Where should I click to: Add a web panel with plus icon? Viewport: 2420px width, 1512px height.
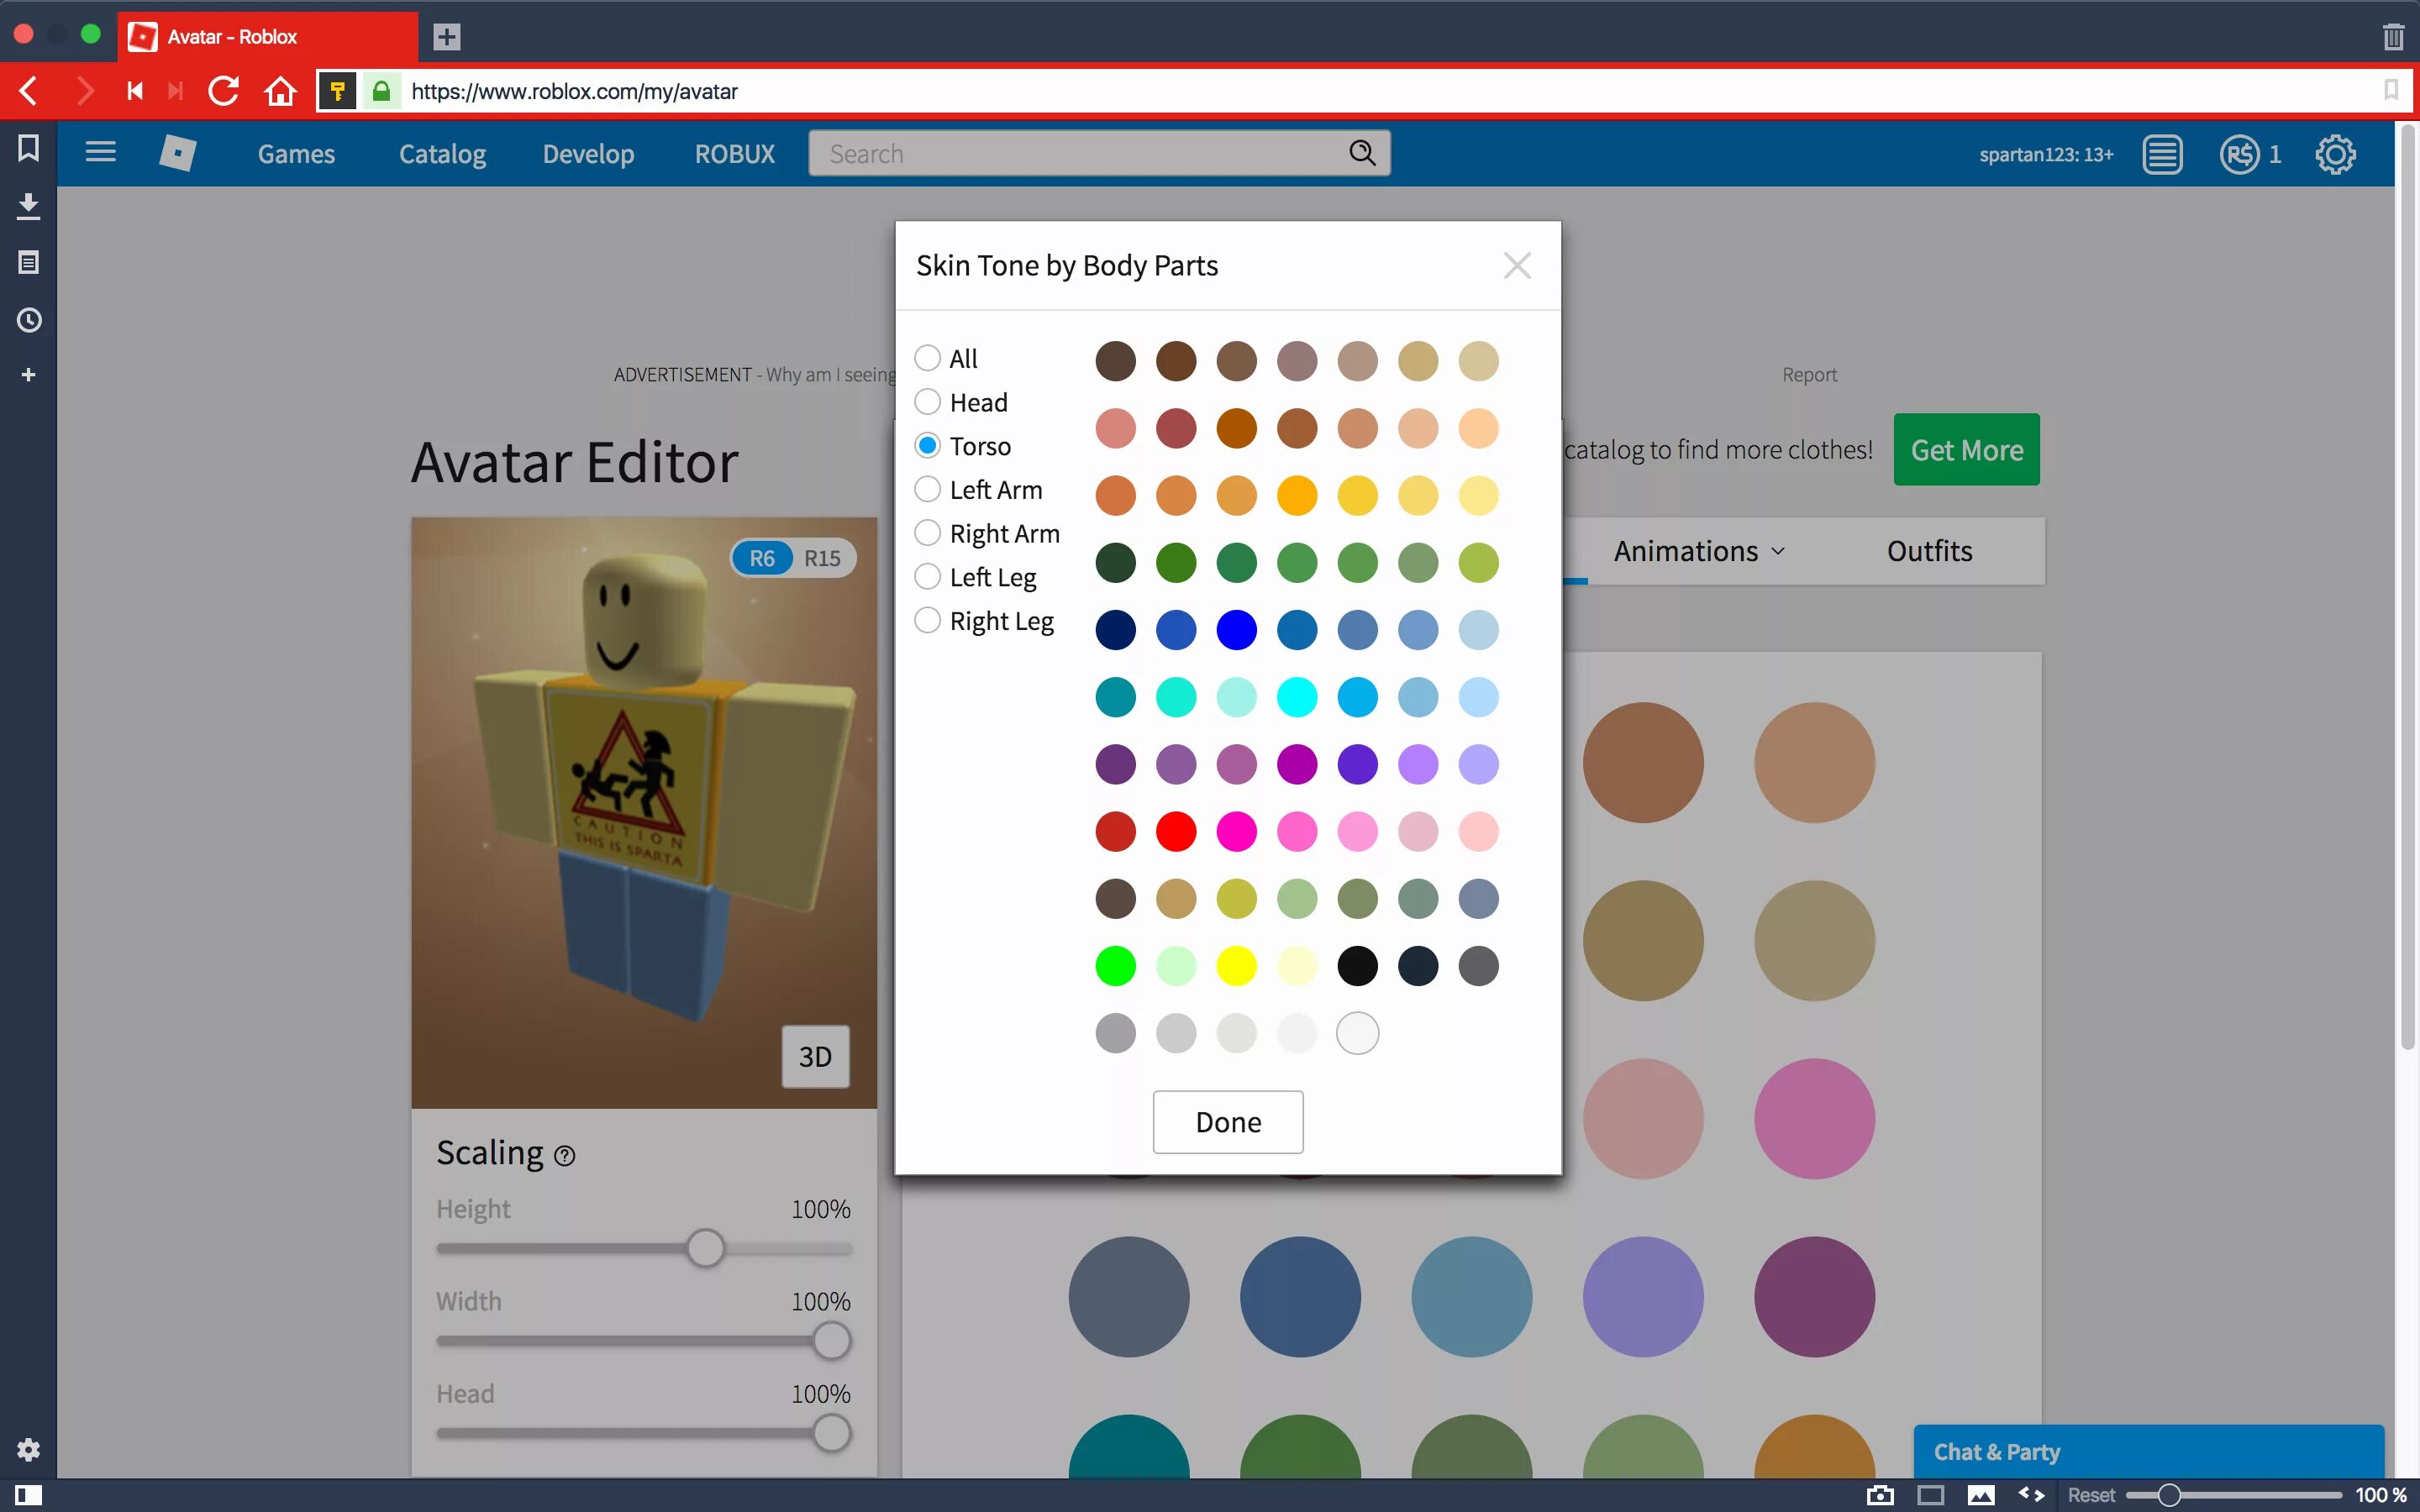(x=28, y=375)
